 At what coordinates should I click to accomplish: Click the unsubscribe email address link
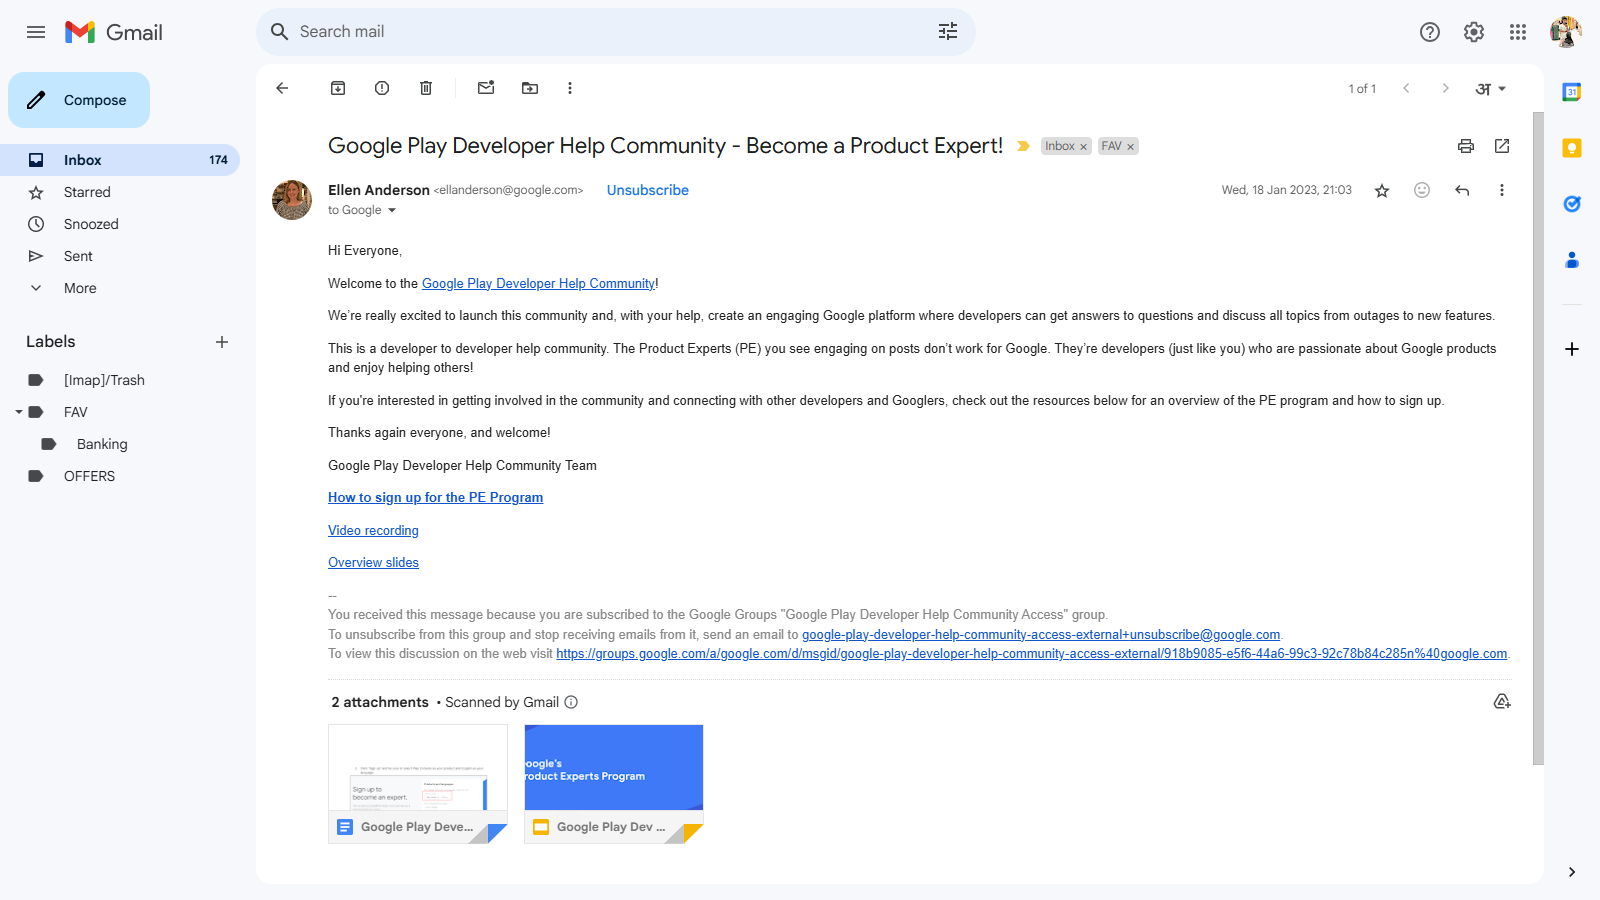pyautogui.click(x=1041, y=635)
